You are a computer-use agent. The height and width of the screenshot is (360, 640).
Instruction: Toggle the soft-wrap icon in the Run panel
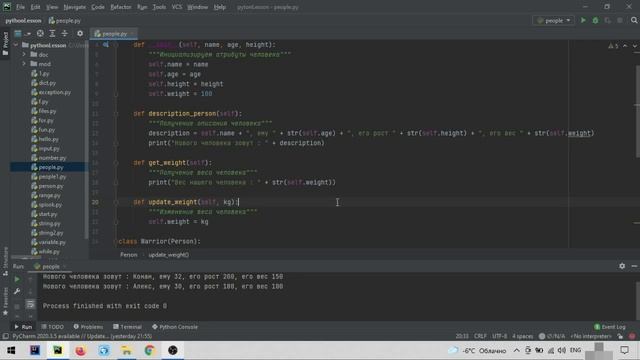30,304
